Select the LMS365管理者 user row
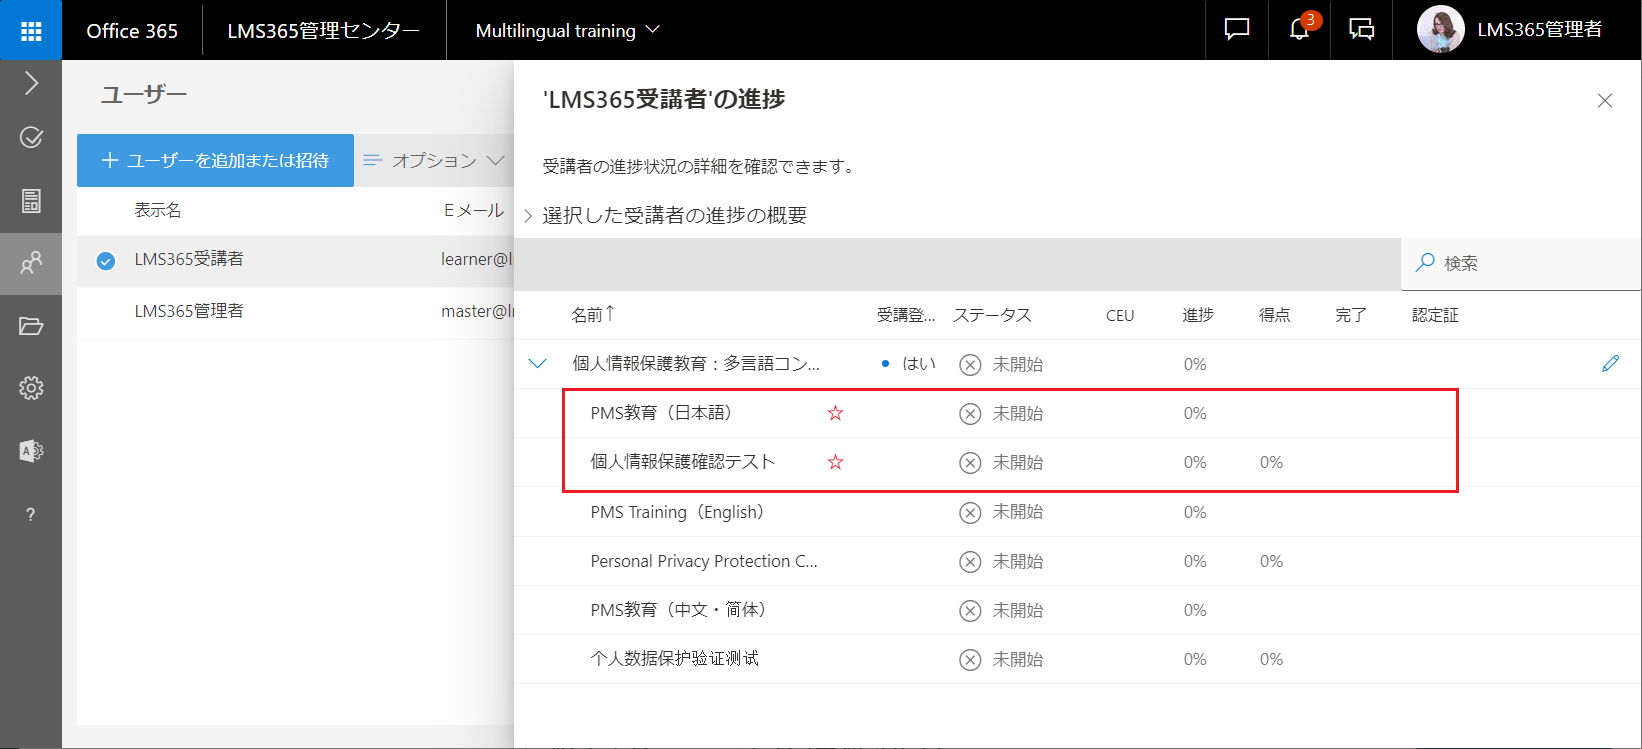Viewport: 1642px width, 749px height. (x=295, y=312)
